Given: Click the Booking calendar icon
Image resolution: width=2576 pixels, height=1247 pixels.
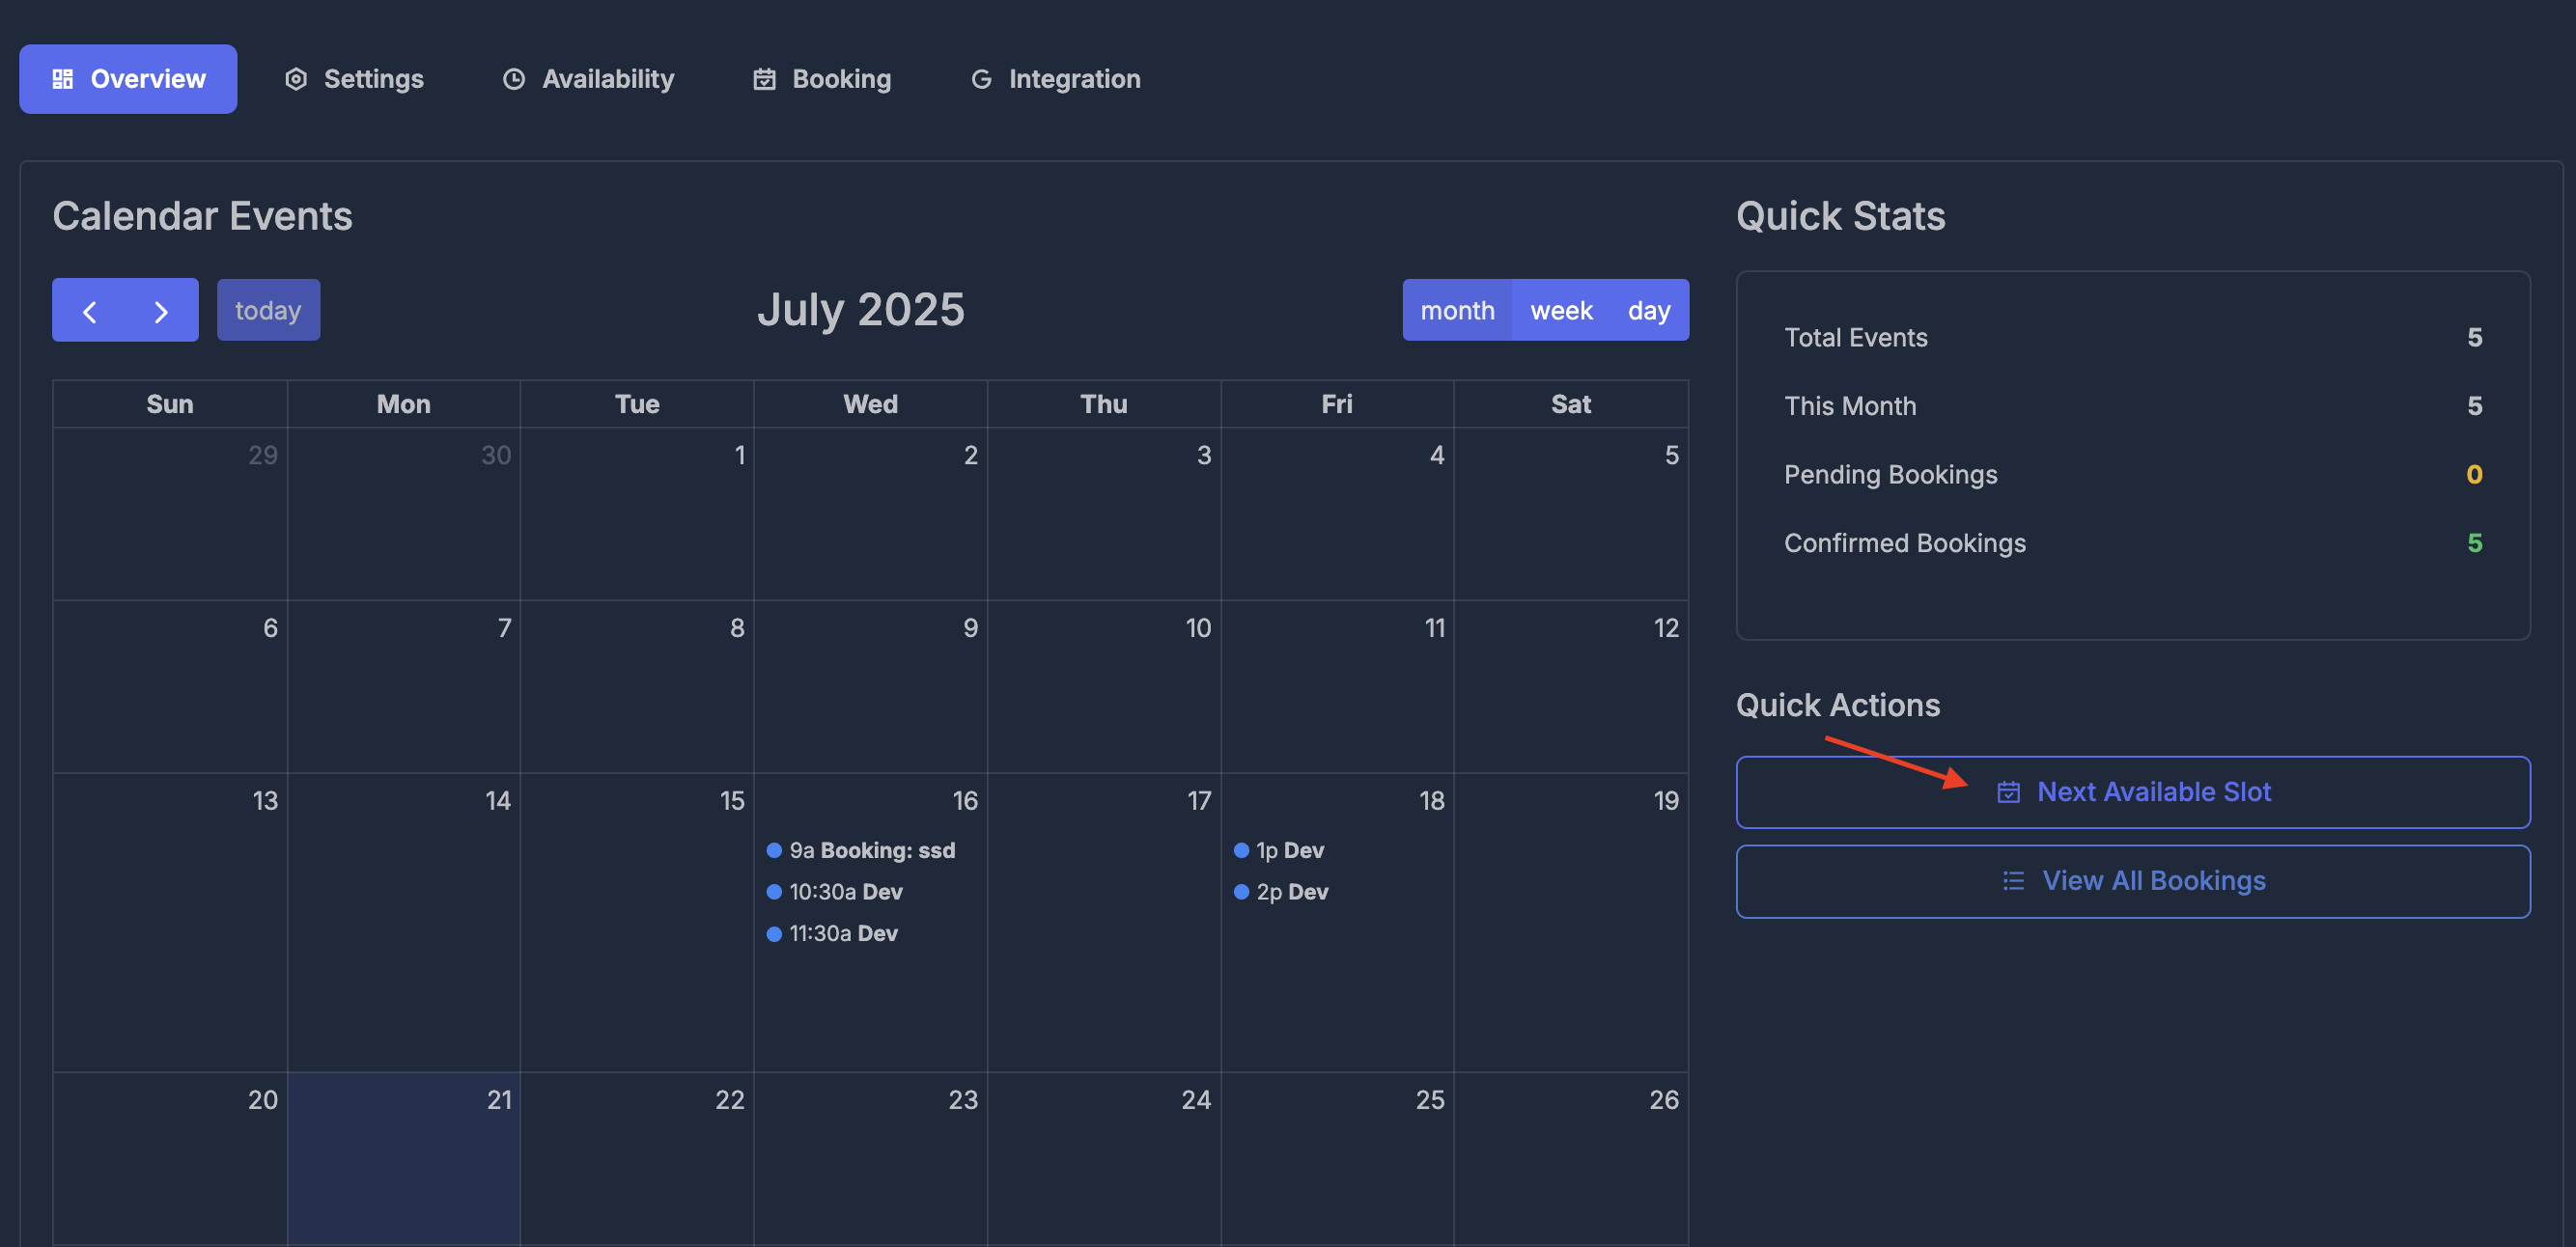Looking at the screenshot, I should [x=764, y=79].
